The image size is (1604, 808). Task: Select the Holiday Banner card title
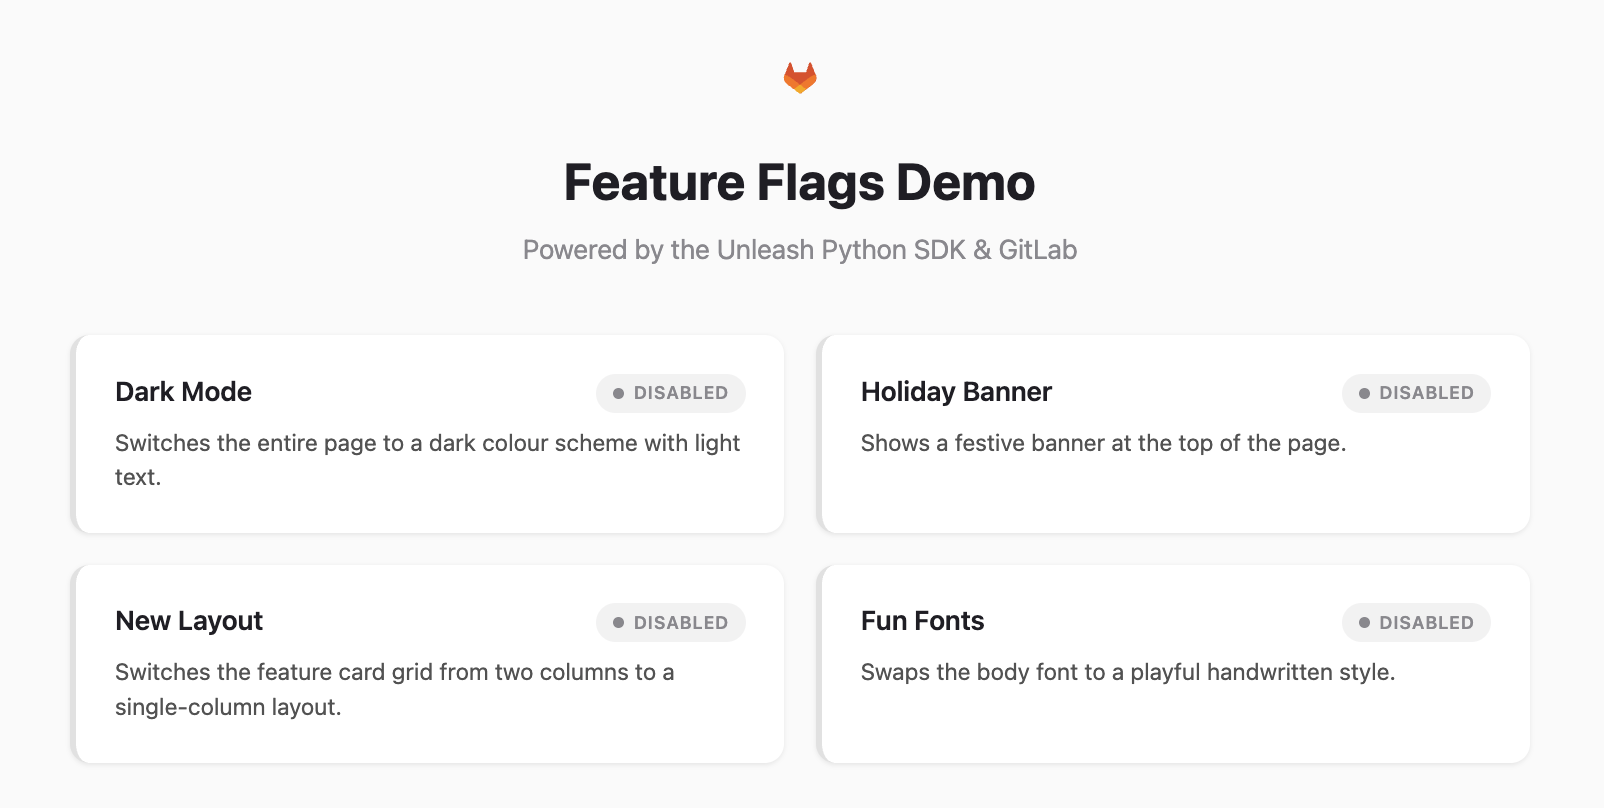[956, 392]
